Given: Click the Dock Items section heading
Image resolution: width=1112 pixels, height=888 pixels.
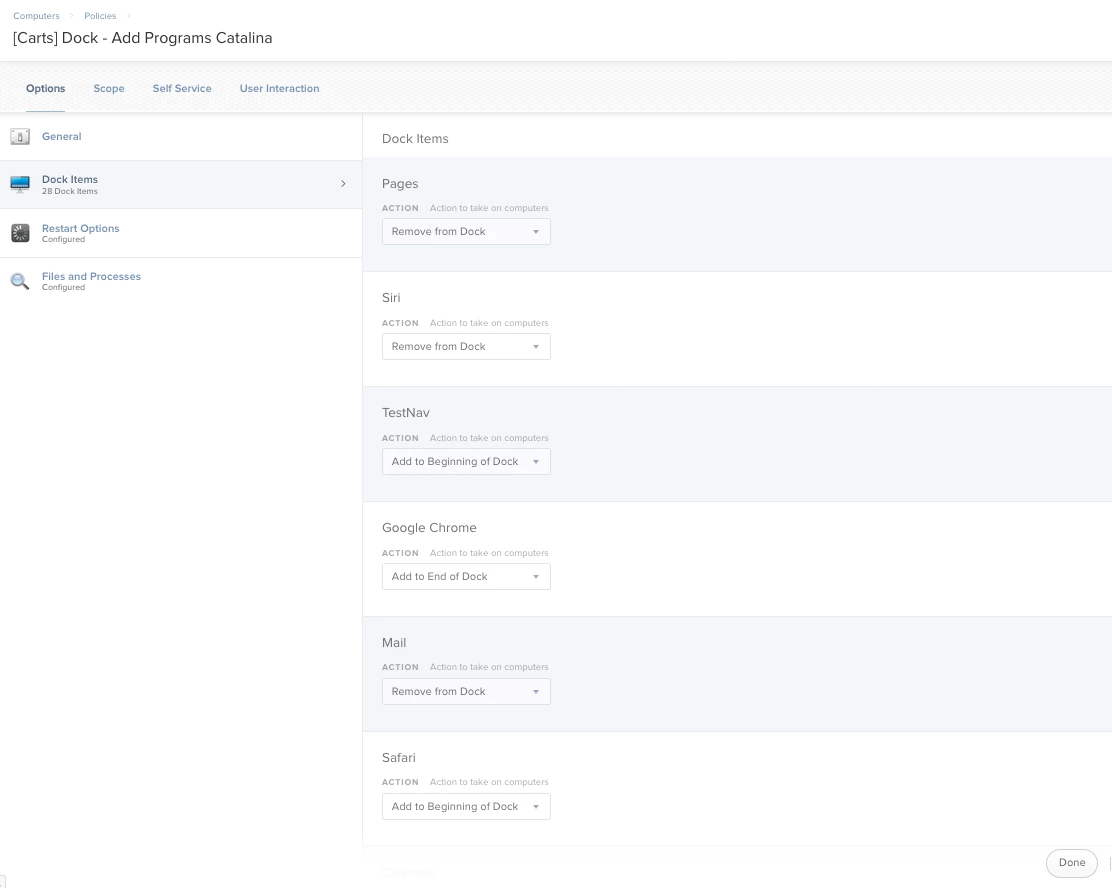Looking at the screenshot, I should (x=415, y=139).
